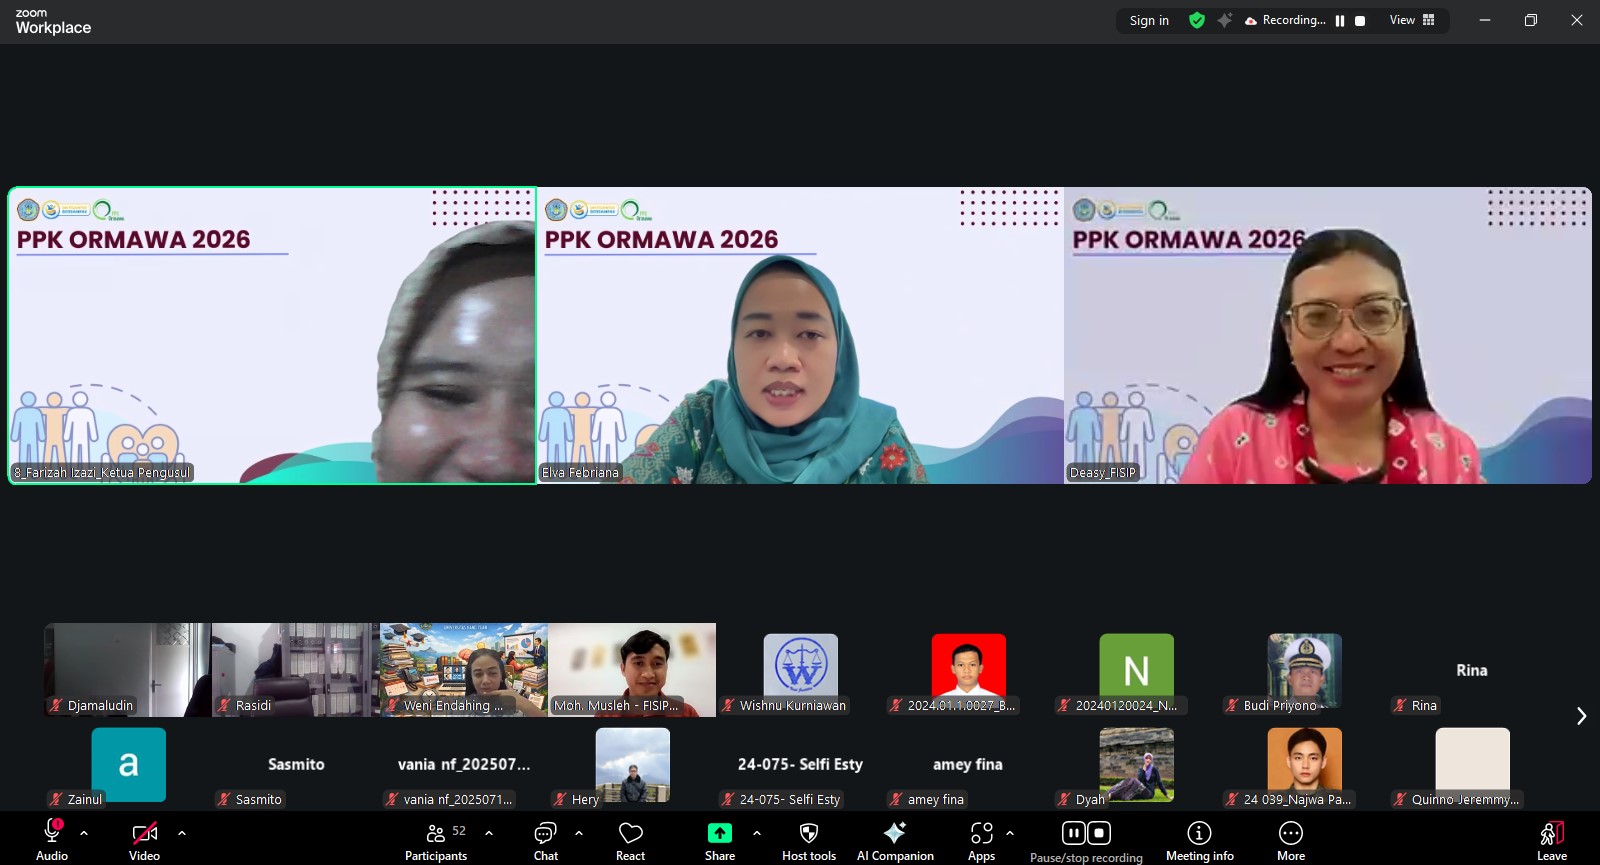
Task: Click the Sign in button
Action: point(1149,20)
